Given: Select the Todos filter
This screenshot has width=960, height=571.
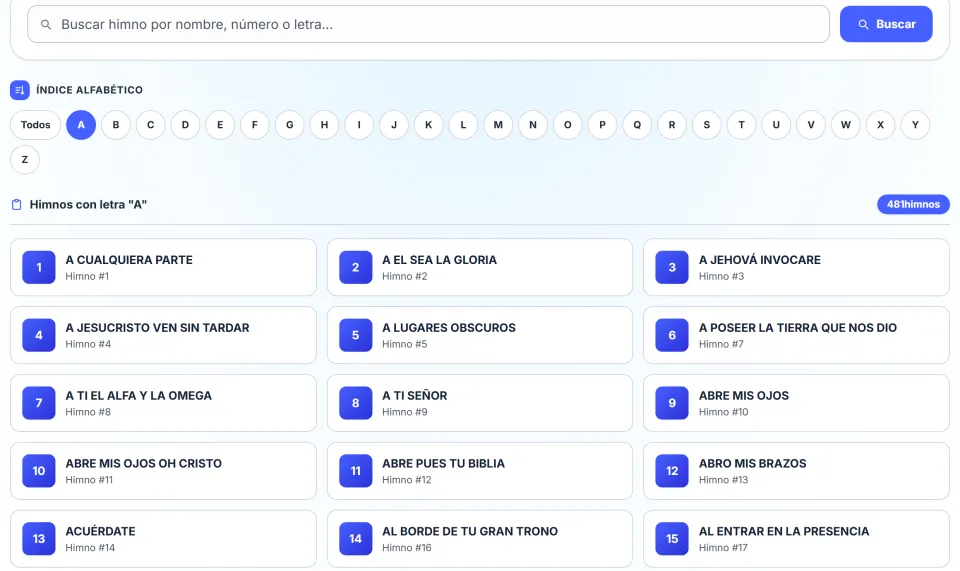Looking at the screenshot, I should (x=36, y=125).
